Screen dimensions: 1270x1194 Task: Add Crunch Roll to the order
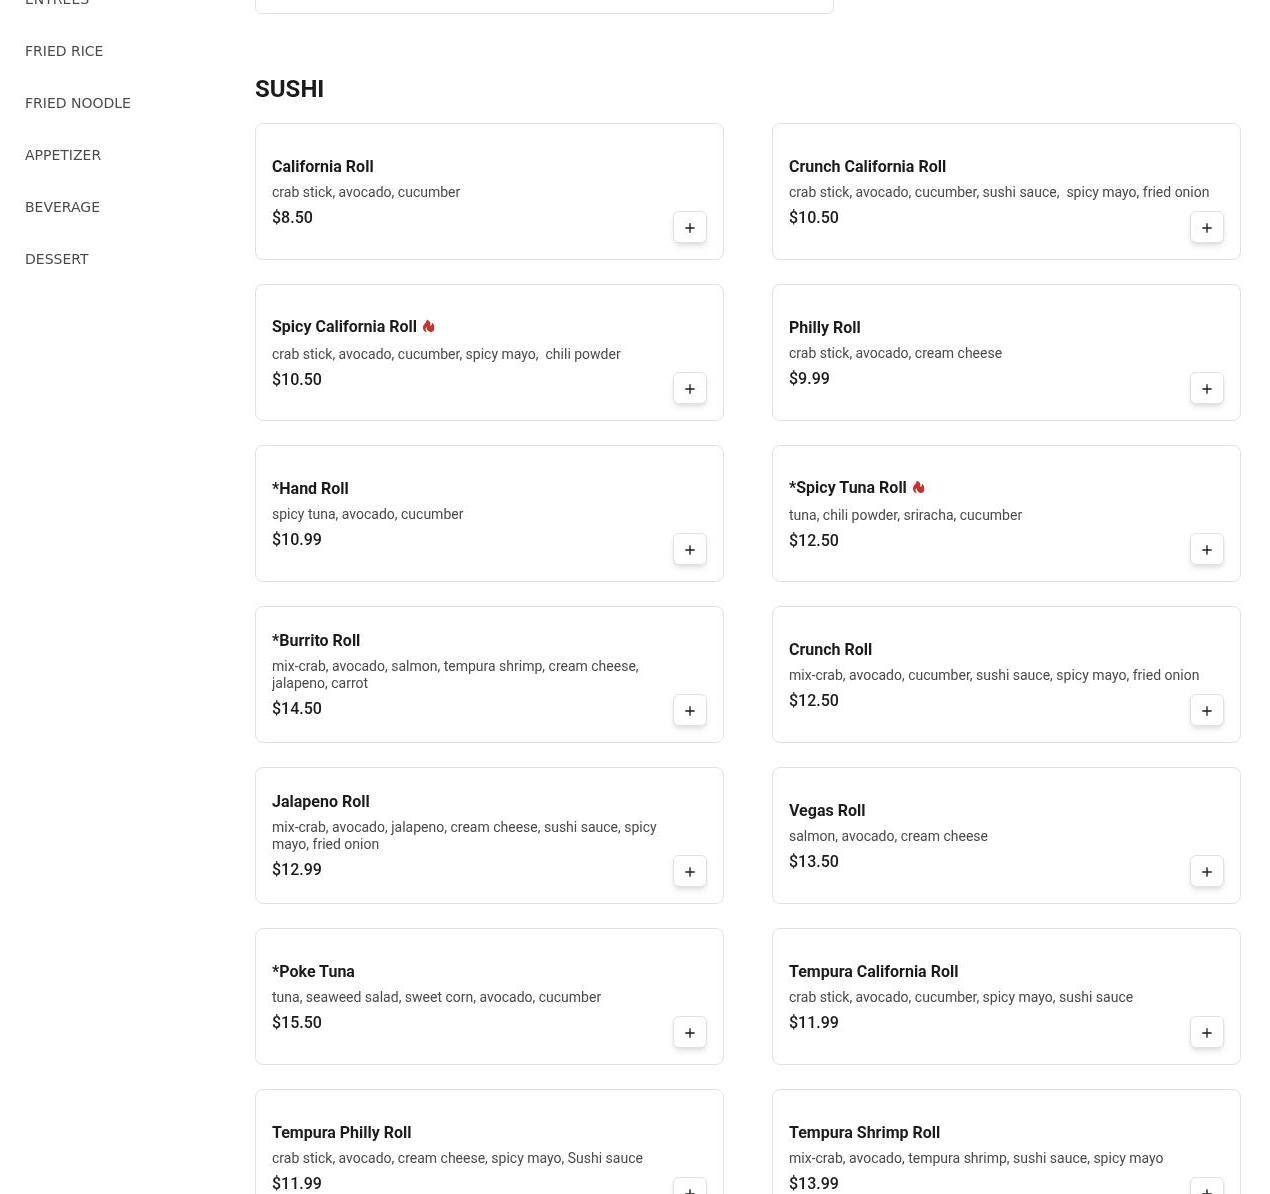[x=1206, y=711]
